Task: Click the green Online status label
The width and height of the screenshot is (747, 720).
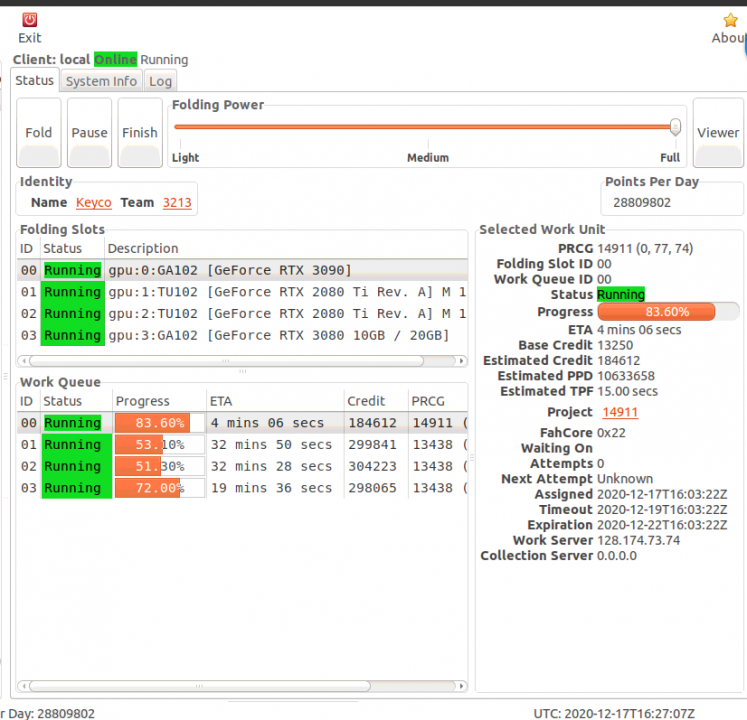Action: coord(115,60)
